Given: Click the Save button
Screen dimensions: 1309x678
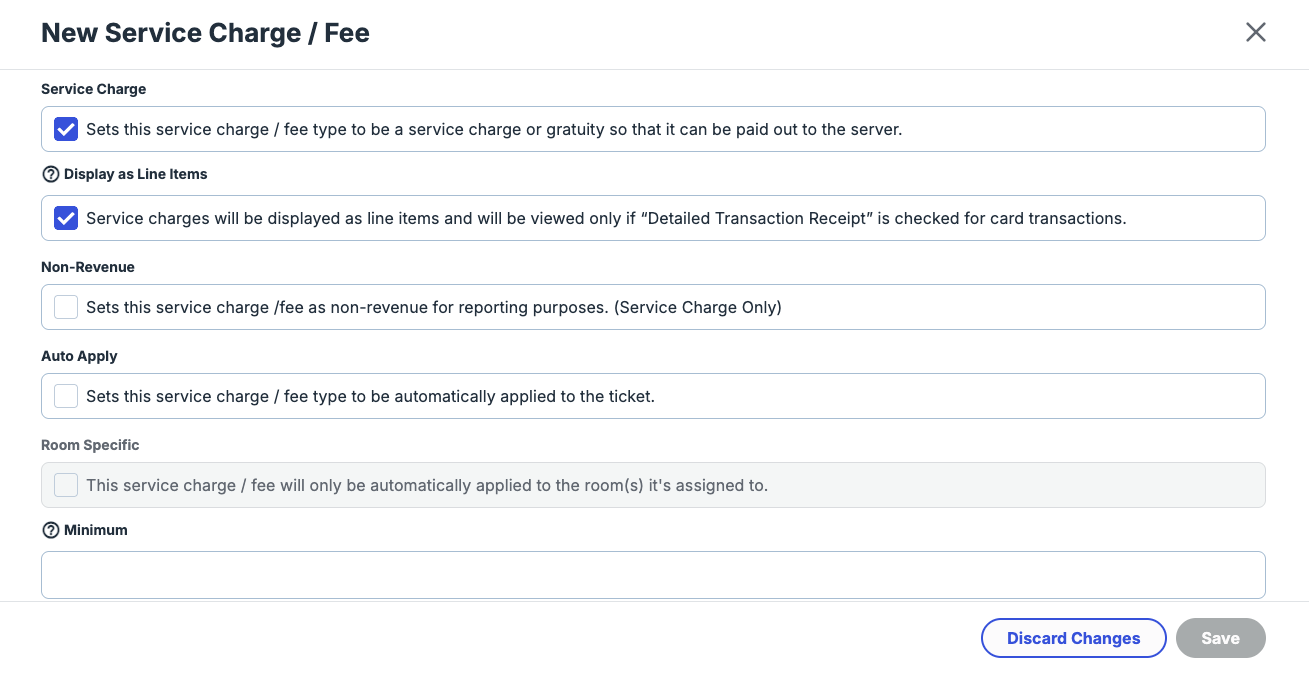Looking at the screenshot, I should (x=1220, y=638).
